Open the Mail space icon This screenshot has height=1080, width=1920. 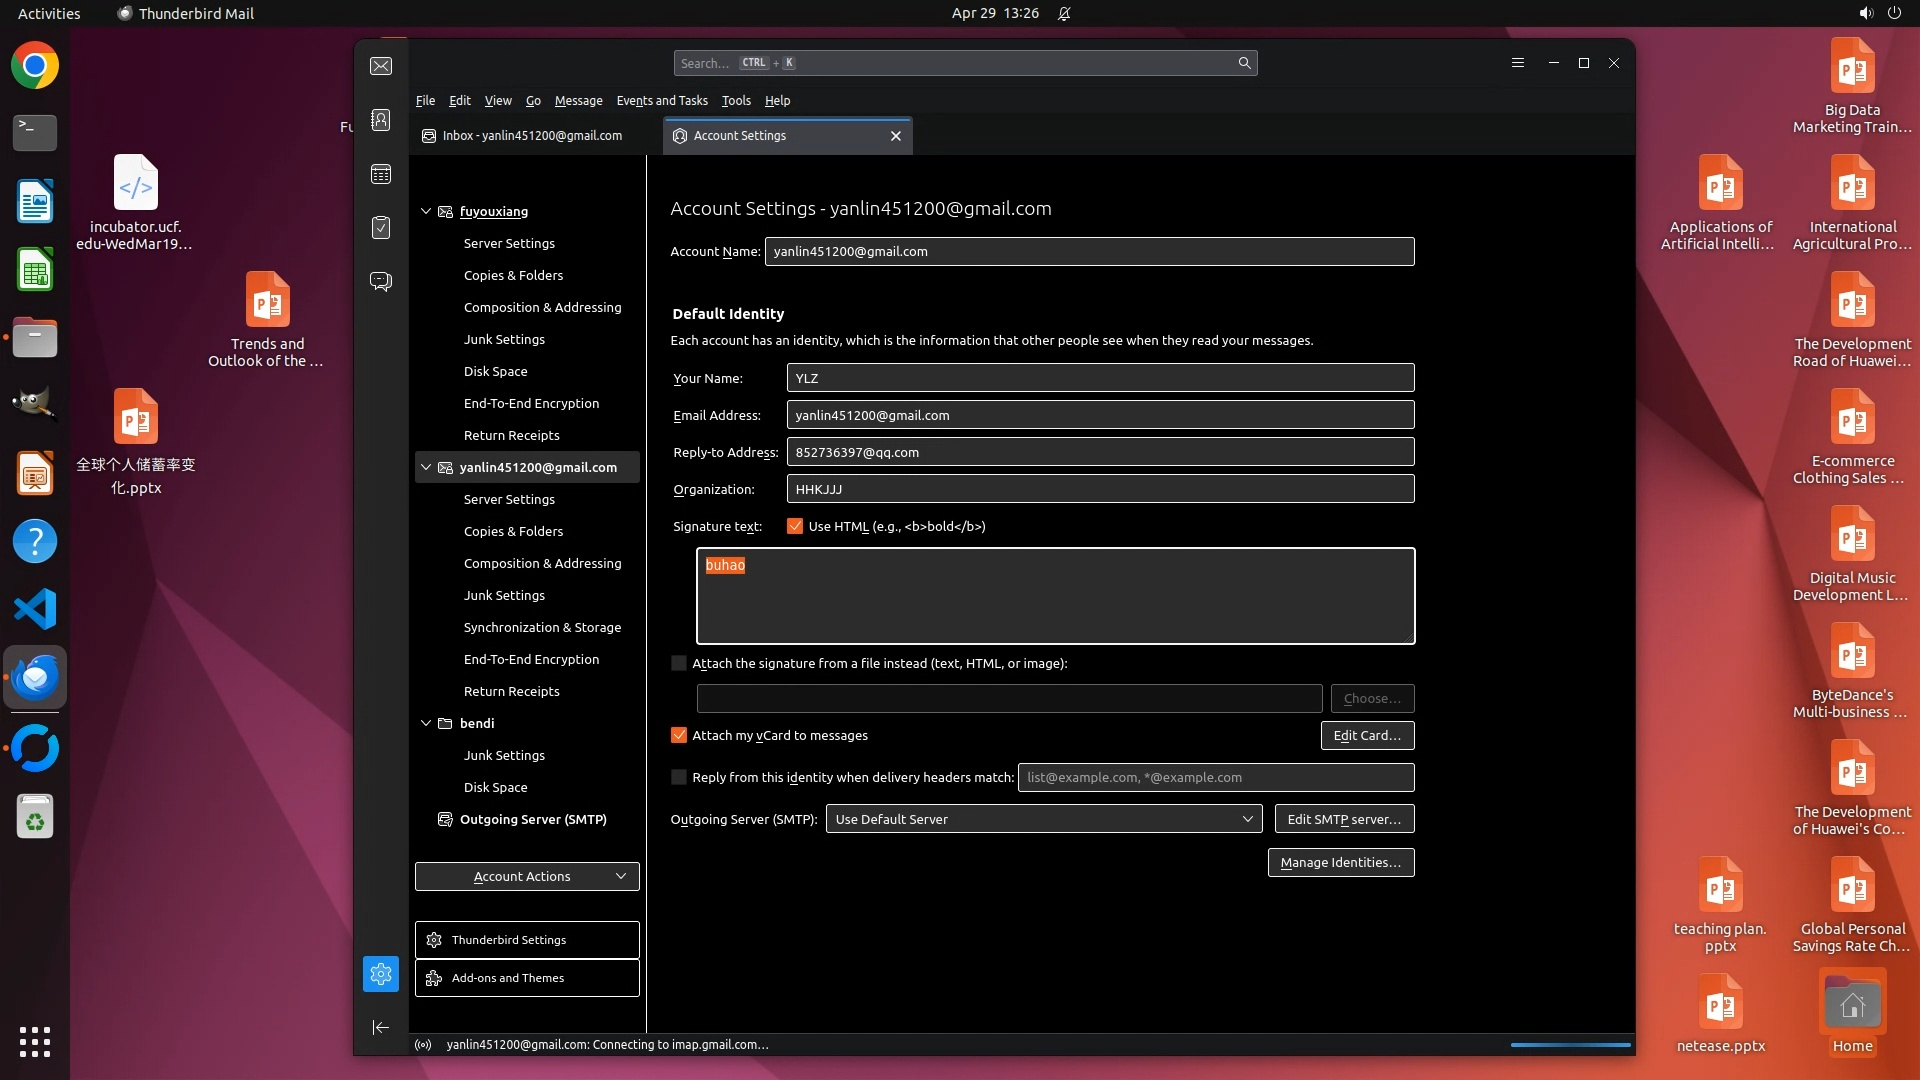pyautogui.click(x=381, y=66)
